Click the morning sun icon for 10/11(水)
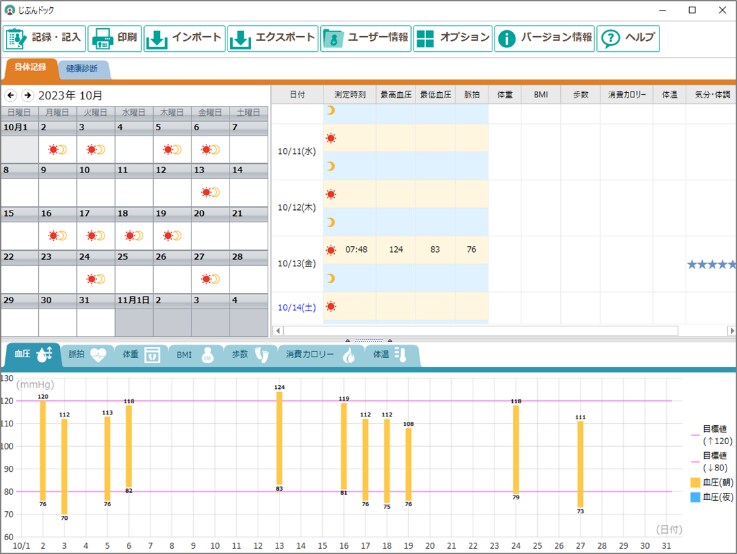Viewport: 737px width, 554px height. pos(331,138)
